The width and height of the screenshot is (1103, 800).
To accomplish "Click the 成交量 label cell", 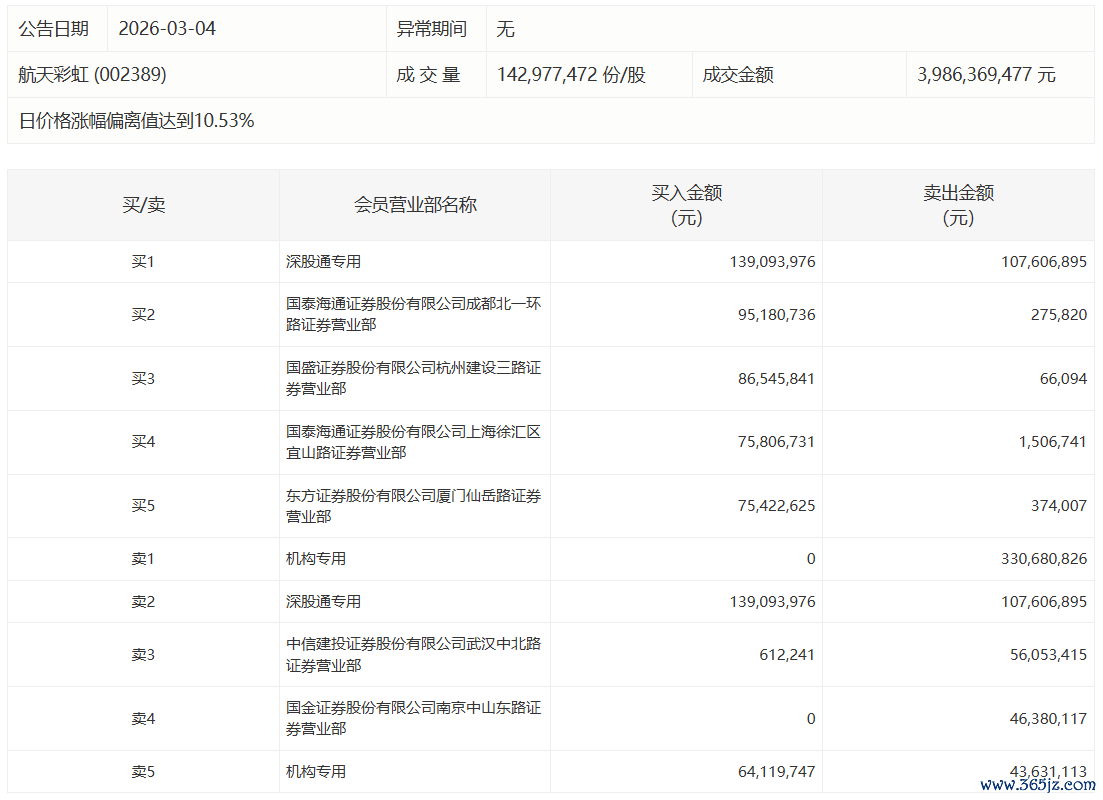I will (428, 75).
